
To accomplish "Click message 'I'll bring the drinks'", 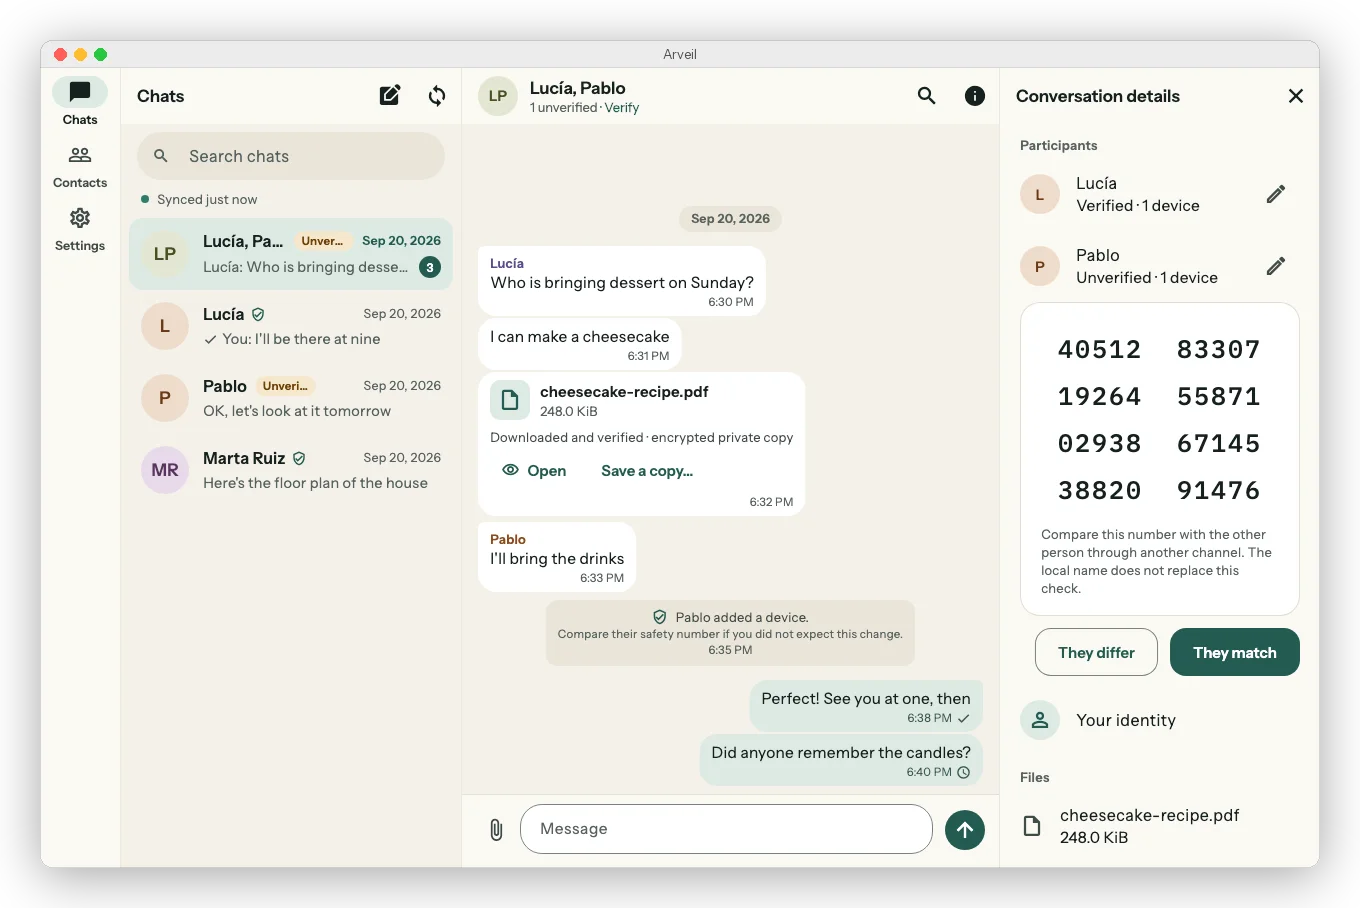I will [557, 557].
